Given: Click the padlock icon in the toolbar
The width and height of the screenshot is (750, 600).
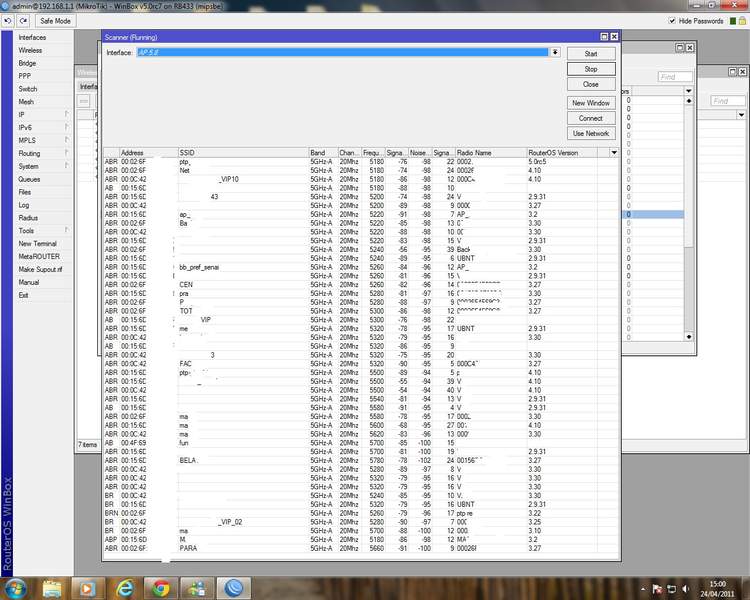Looking at the screenshot, I should tap(742, 21).
